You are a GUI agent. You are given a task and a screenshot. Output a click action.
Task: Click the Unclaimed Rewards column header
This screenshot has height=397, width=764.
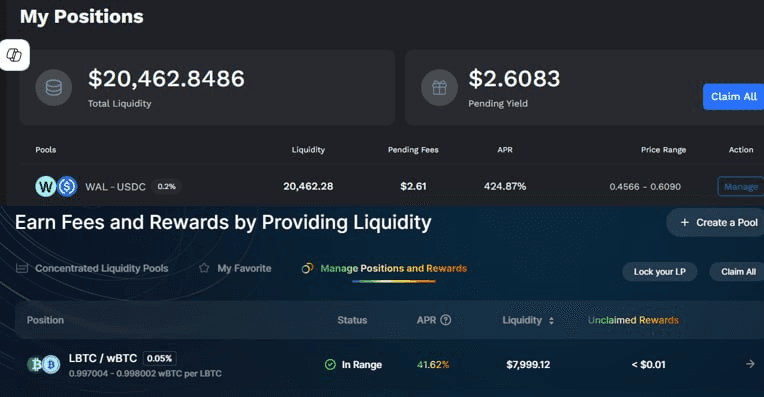point(633,320)
